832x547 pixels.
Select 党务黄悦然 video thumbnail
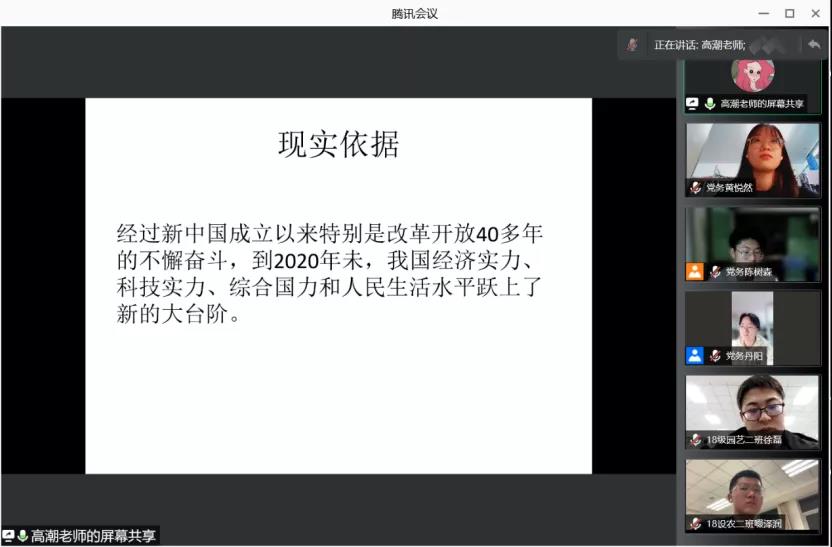pos(753,153)
